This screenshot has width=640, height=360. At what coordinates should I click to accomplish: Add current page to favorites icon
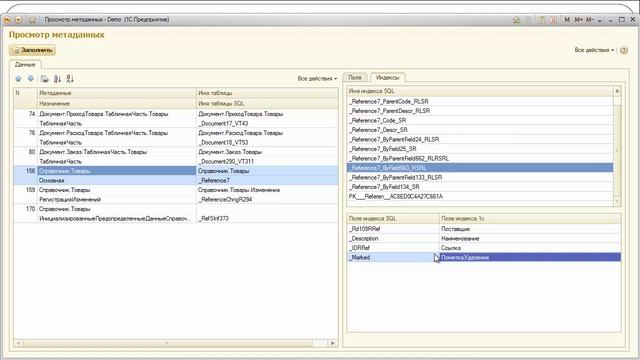click(x=516, y=20)
